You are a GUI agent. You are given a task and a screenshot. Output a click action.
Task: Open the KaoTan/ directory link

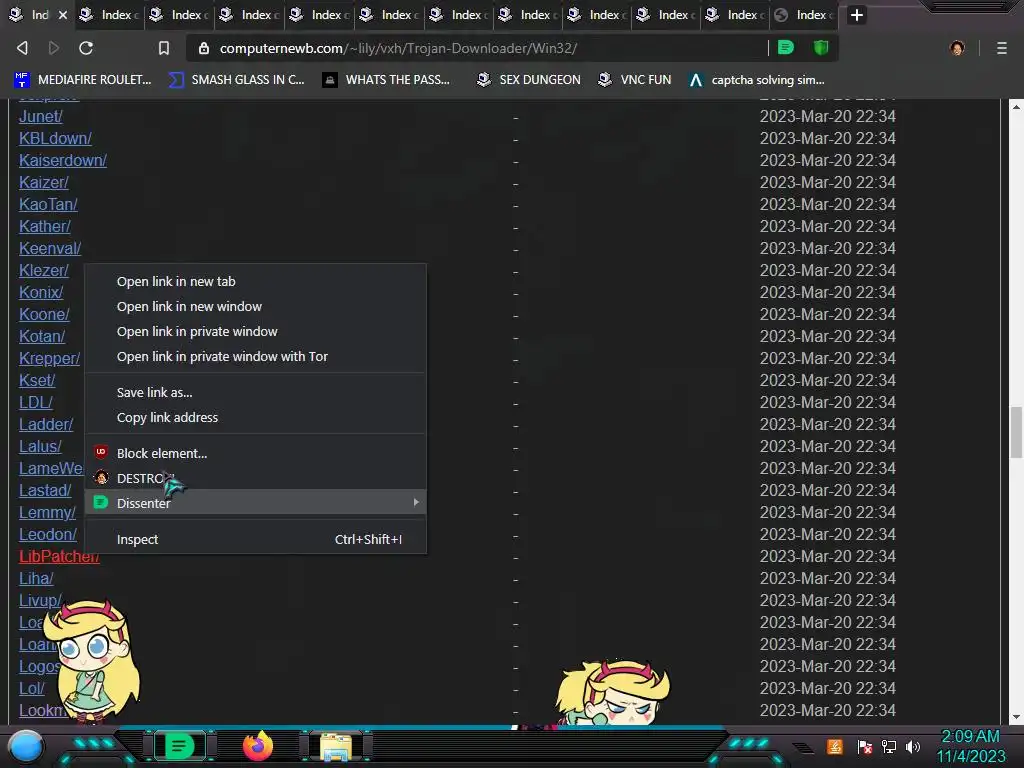pyautogui.click(x=48, y=204)
